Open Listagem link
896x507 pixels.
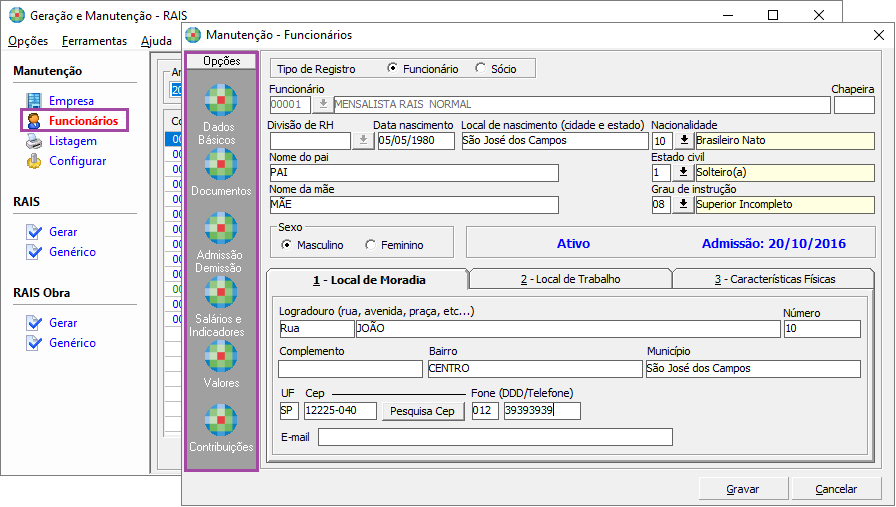(73, 141)
